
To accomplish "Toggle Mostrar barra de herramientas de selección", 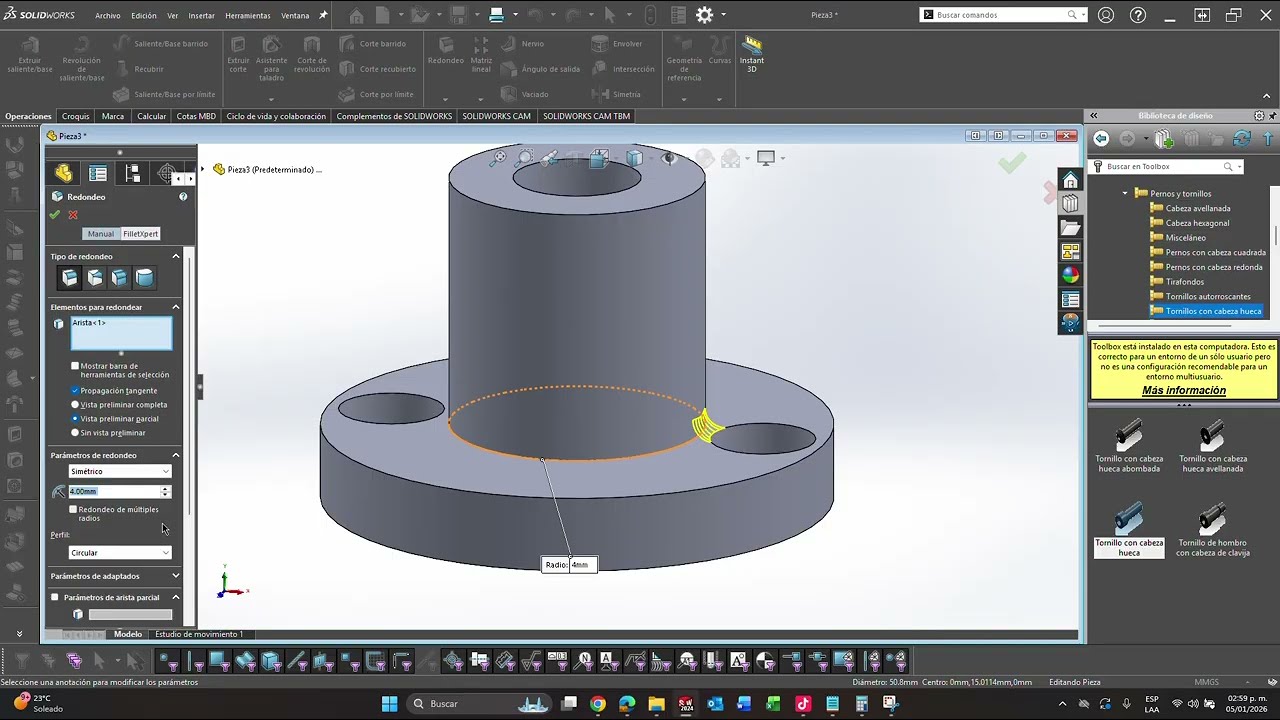I will point(75,366).
